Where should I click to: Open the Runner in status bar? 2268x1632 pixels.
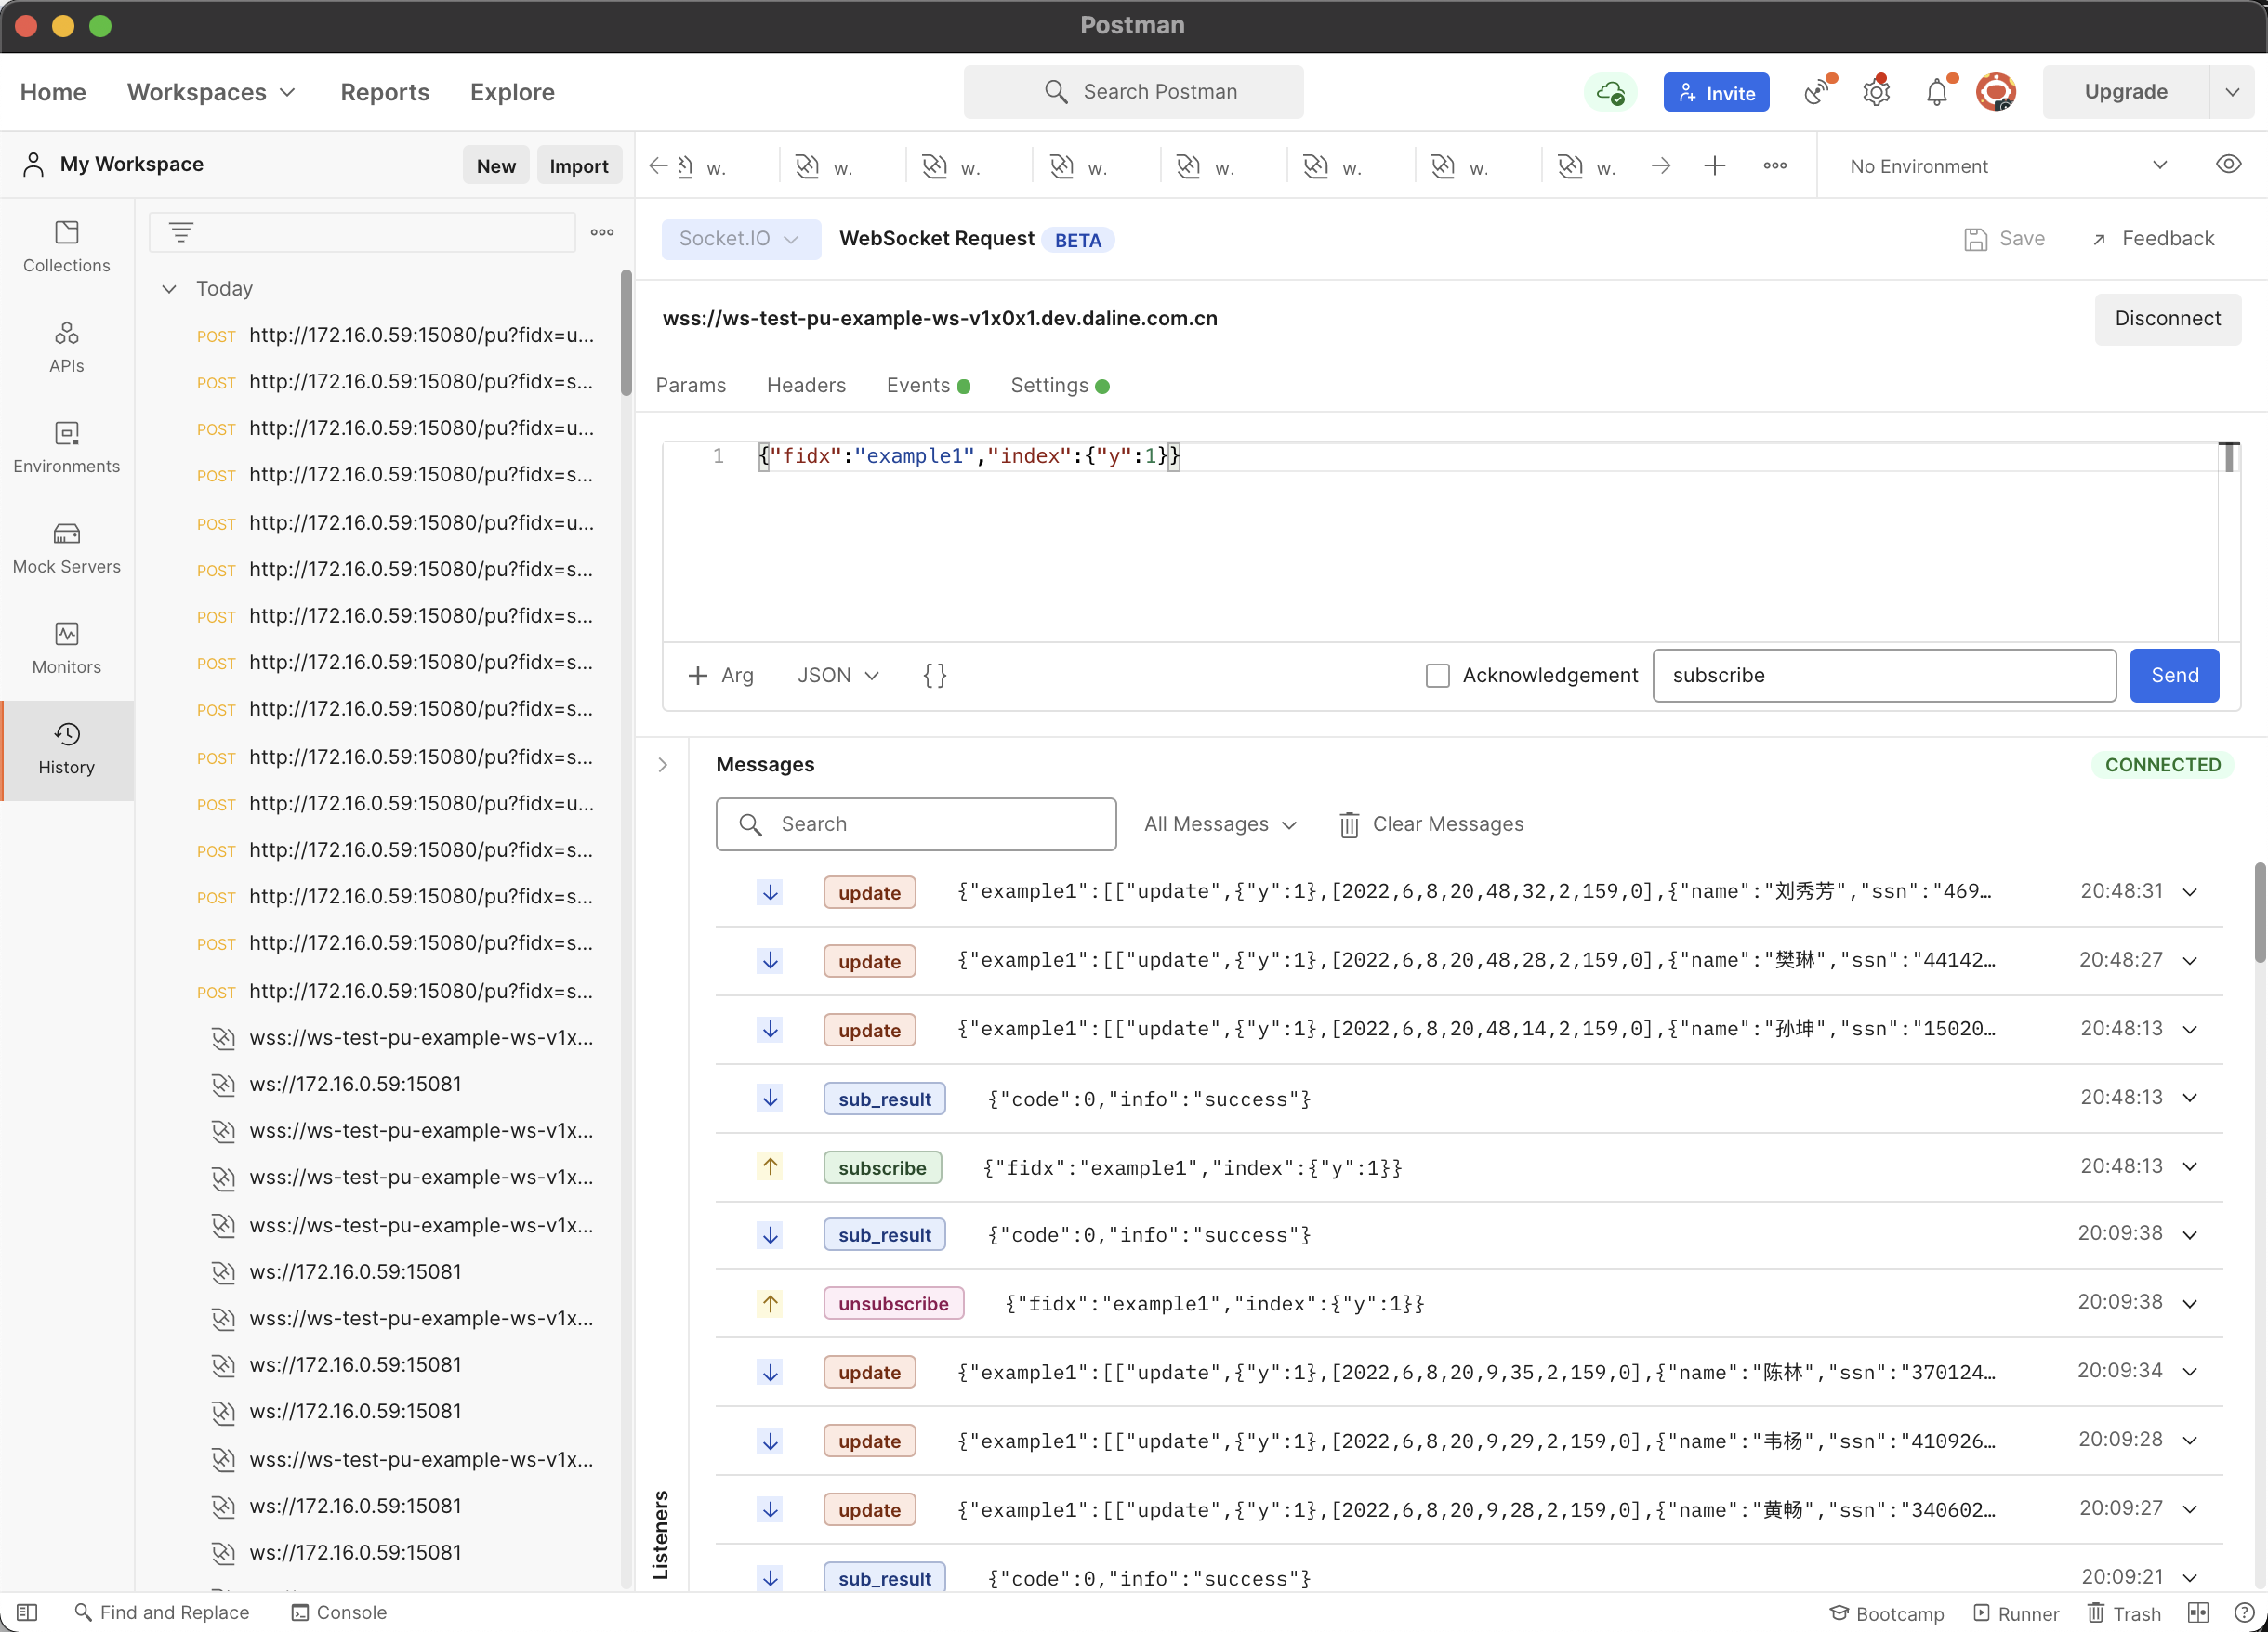(x=2016, y=1613)
